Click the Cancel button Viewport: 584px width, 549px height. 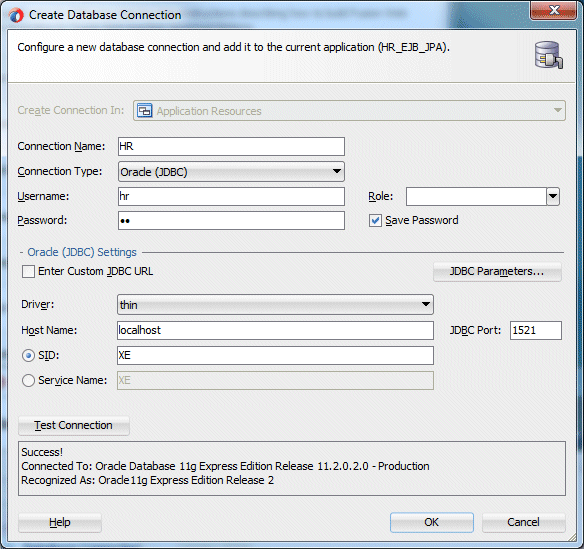coord(524,523)
